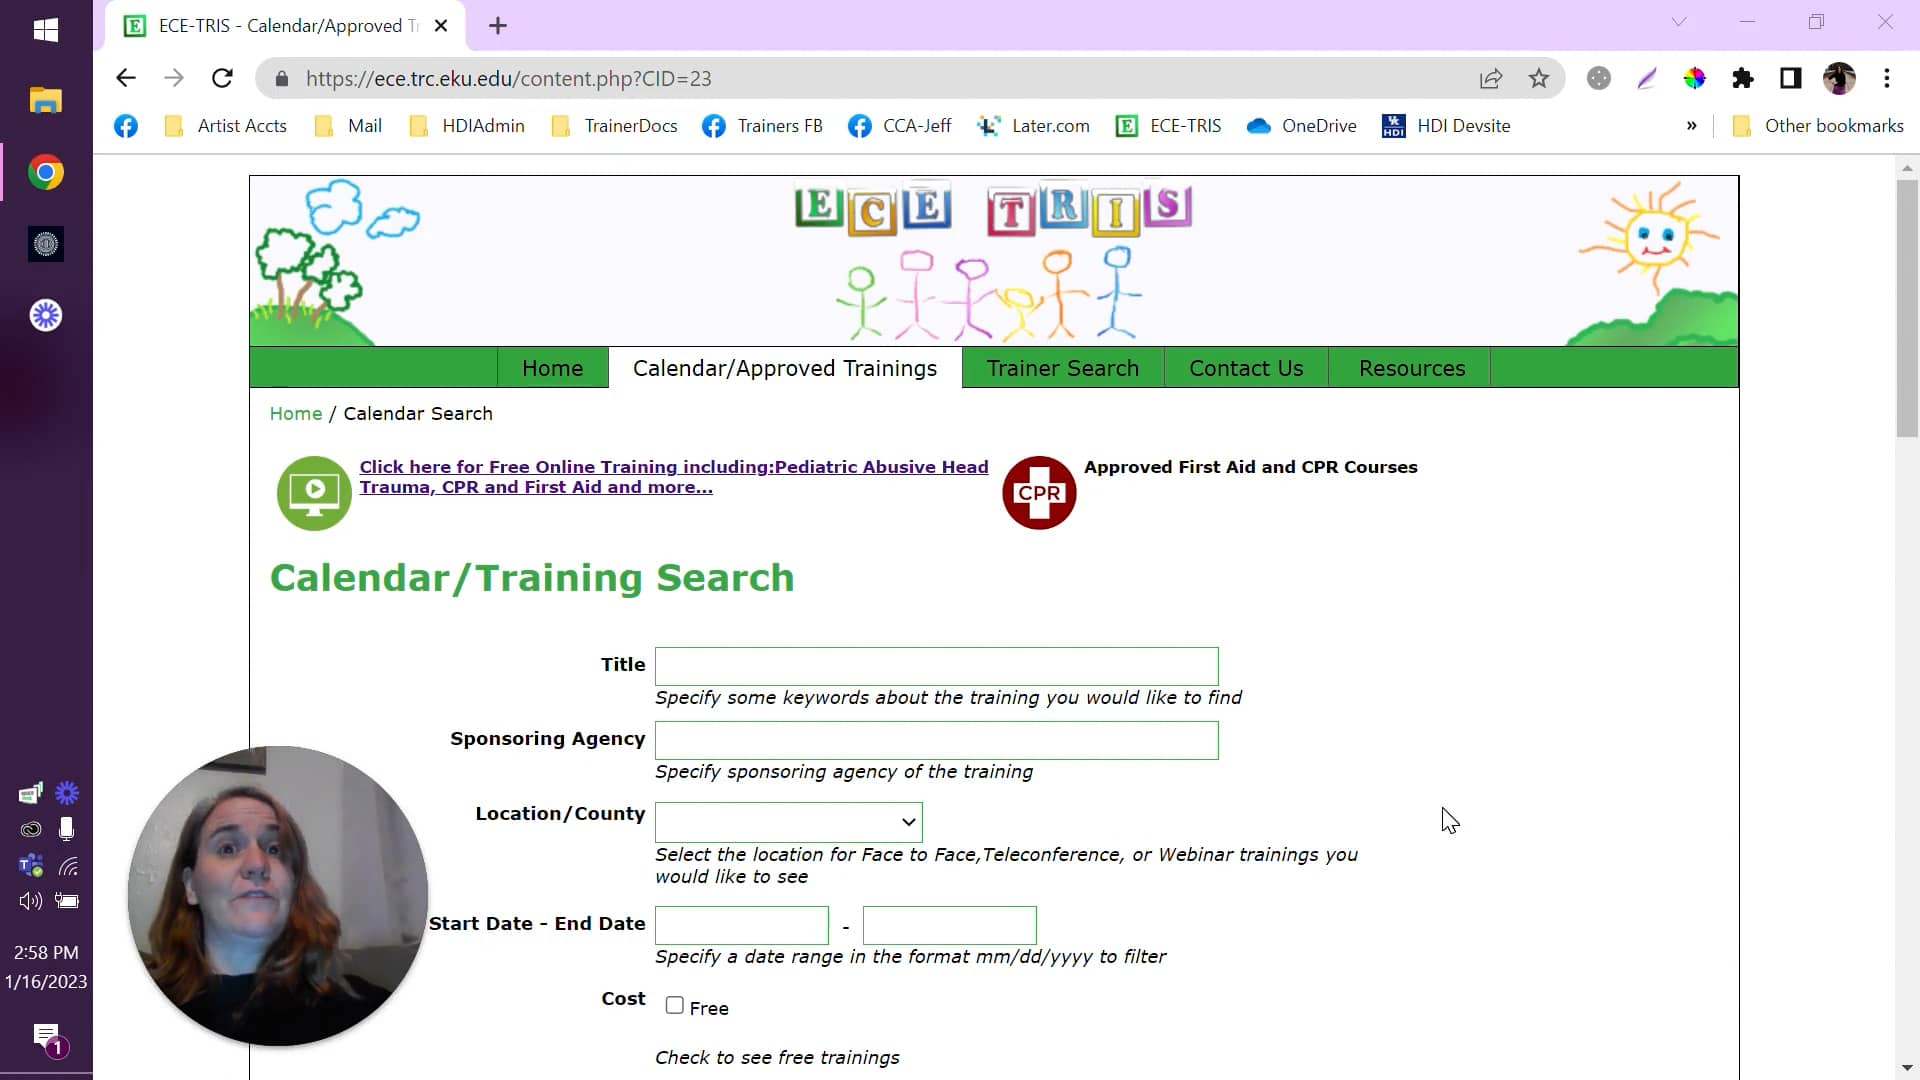Open Google Chrome from the sidebar

click(45, 172)
